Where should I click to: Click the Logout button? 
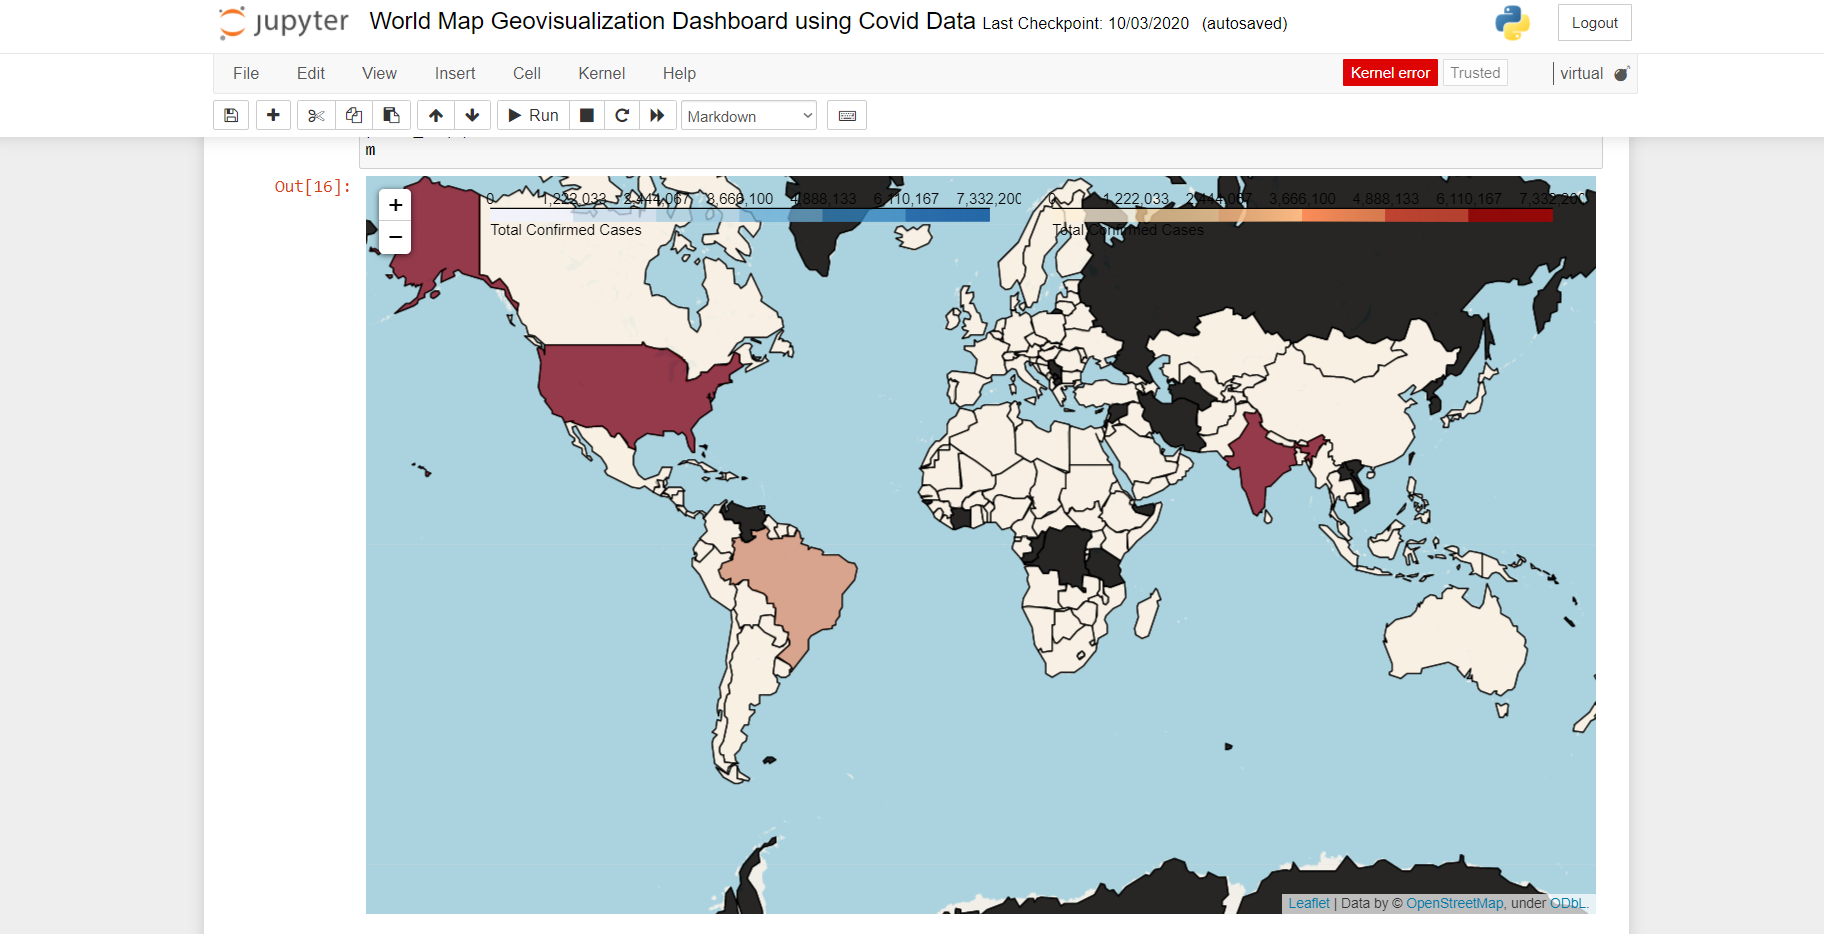1594,23
